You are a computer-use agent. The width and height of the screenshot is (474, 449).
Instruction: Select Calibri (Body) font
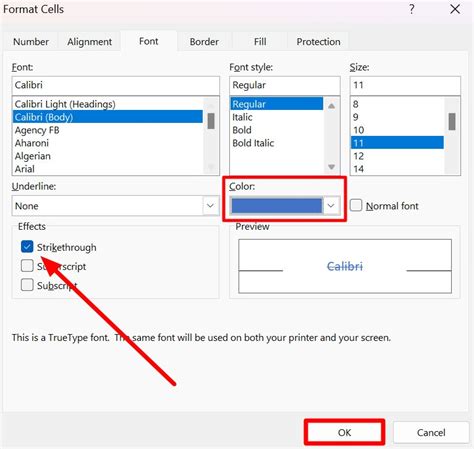click(108, 117)
